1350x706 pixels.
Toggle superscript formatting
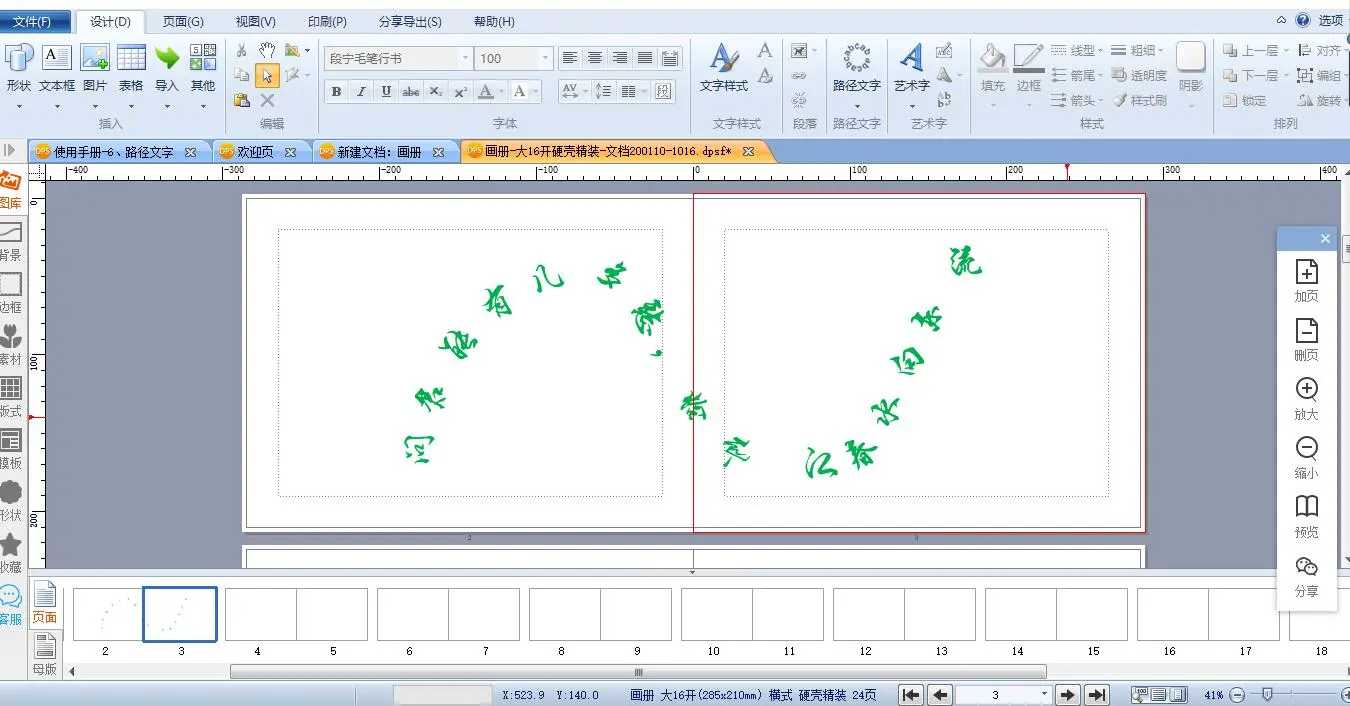pos(461,91)
